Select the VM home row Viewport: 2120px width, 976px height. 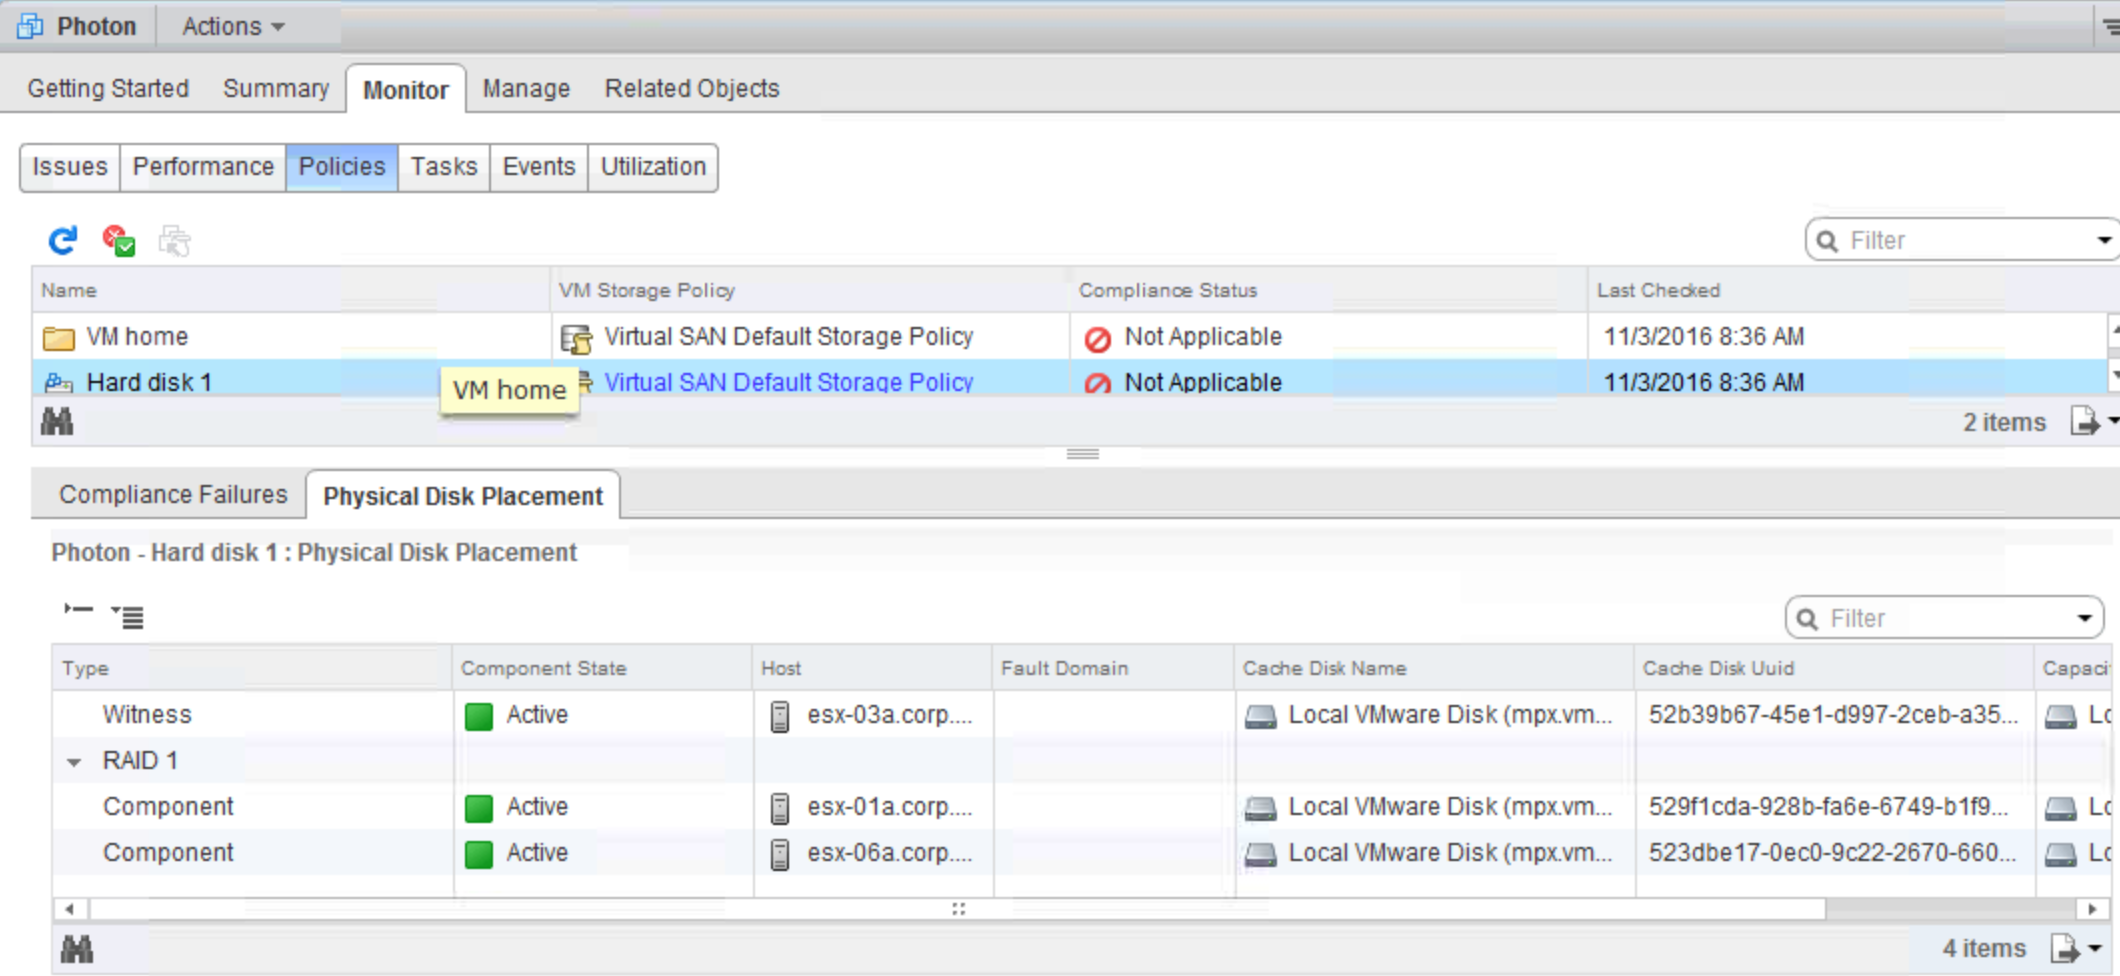pos(138,337)
